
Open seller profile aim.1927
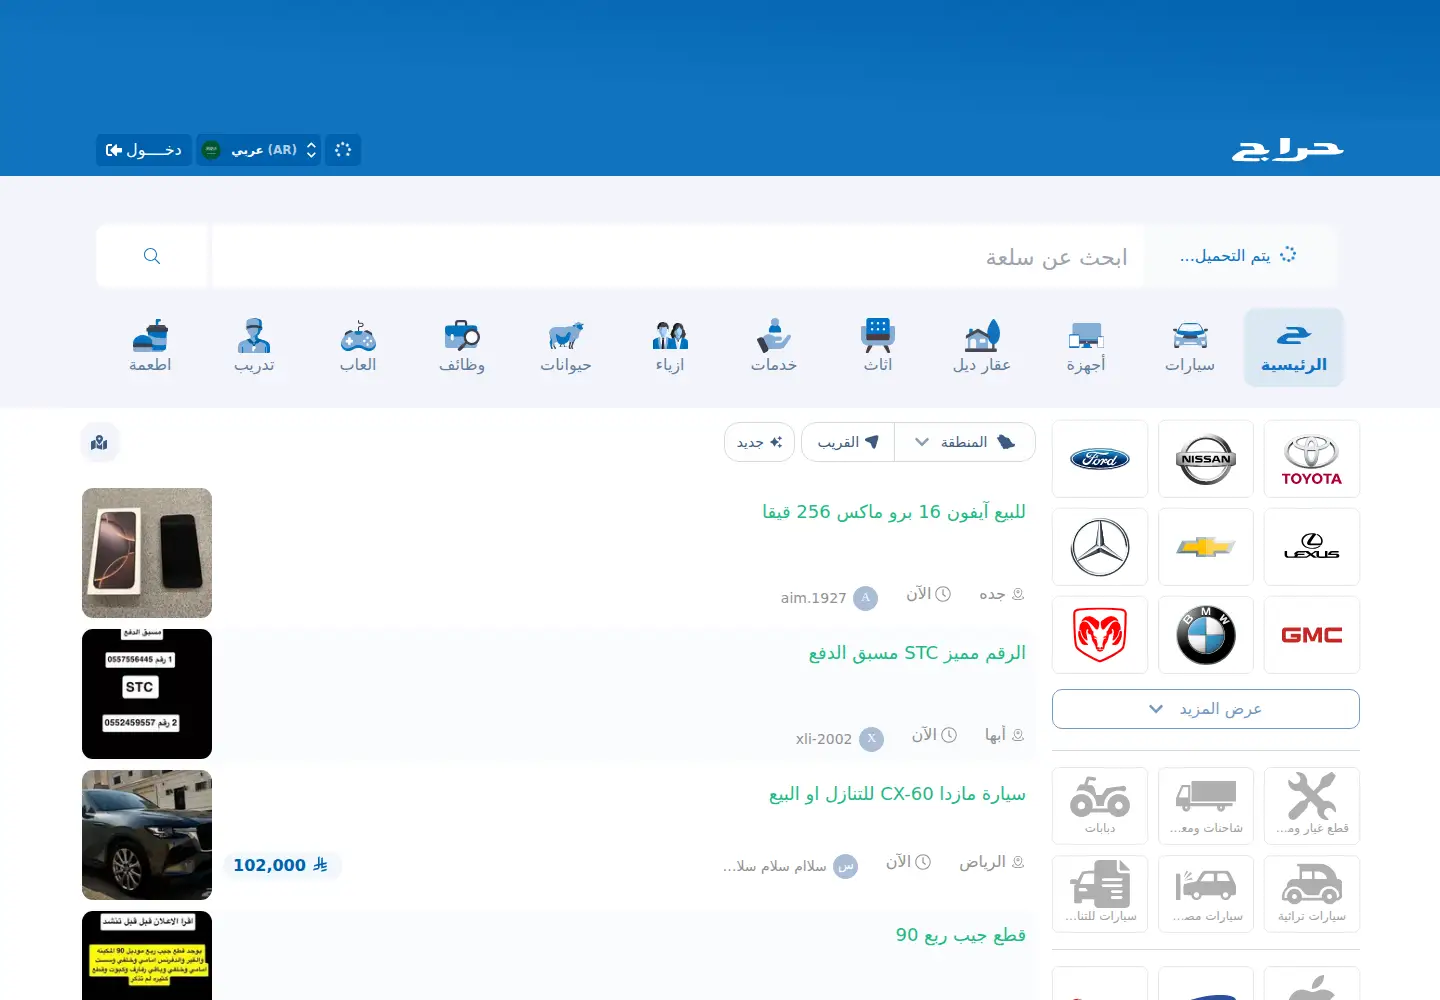[x=829, y=598]
